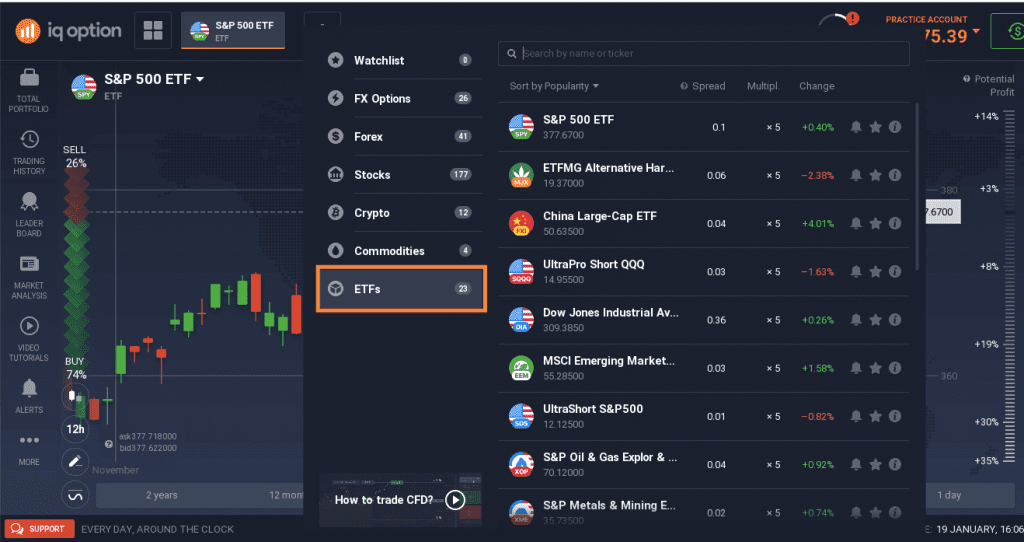Viewport: 1024px width, 542px height.
Task: Select the S&P Metals & Mining ETF name
Action: [x=609, y=505]
